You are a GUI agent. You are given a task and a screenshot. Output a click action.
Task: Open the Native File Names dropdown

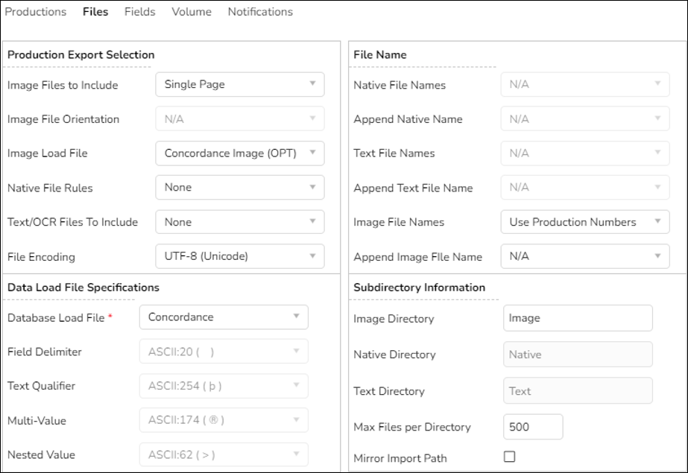point(585,84)
